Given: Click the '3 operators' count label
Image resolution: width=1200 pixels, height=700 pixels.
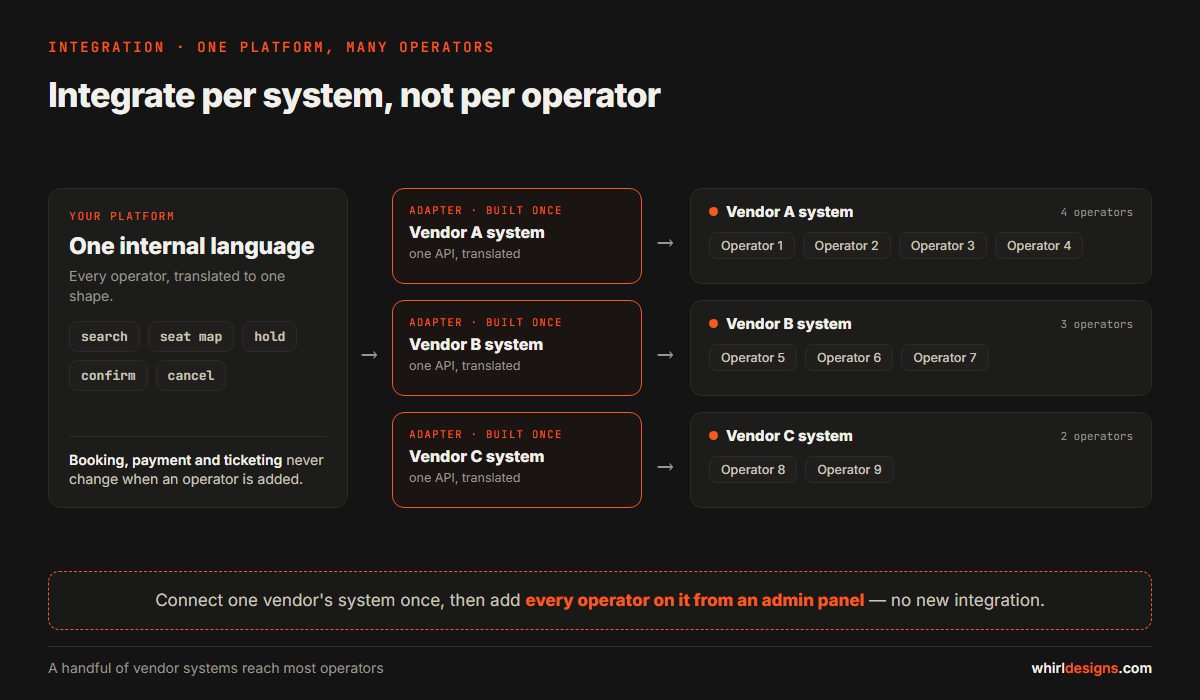Looking at the screenshot, I should tap(1097, 325).
